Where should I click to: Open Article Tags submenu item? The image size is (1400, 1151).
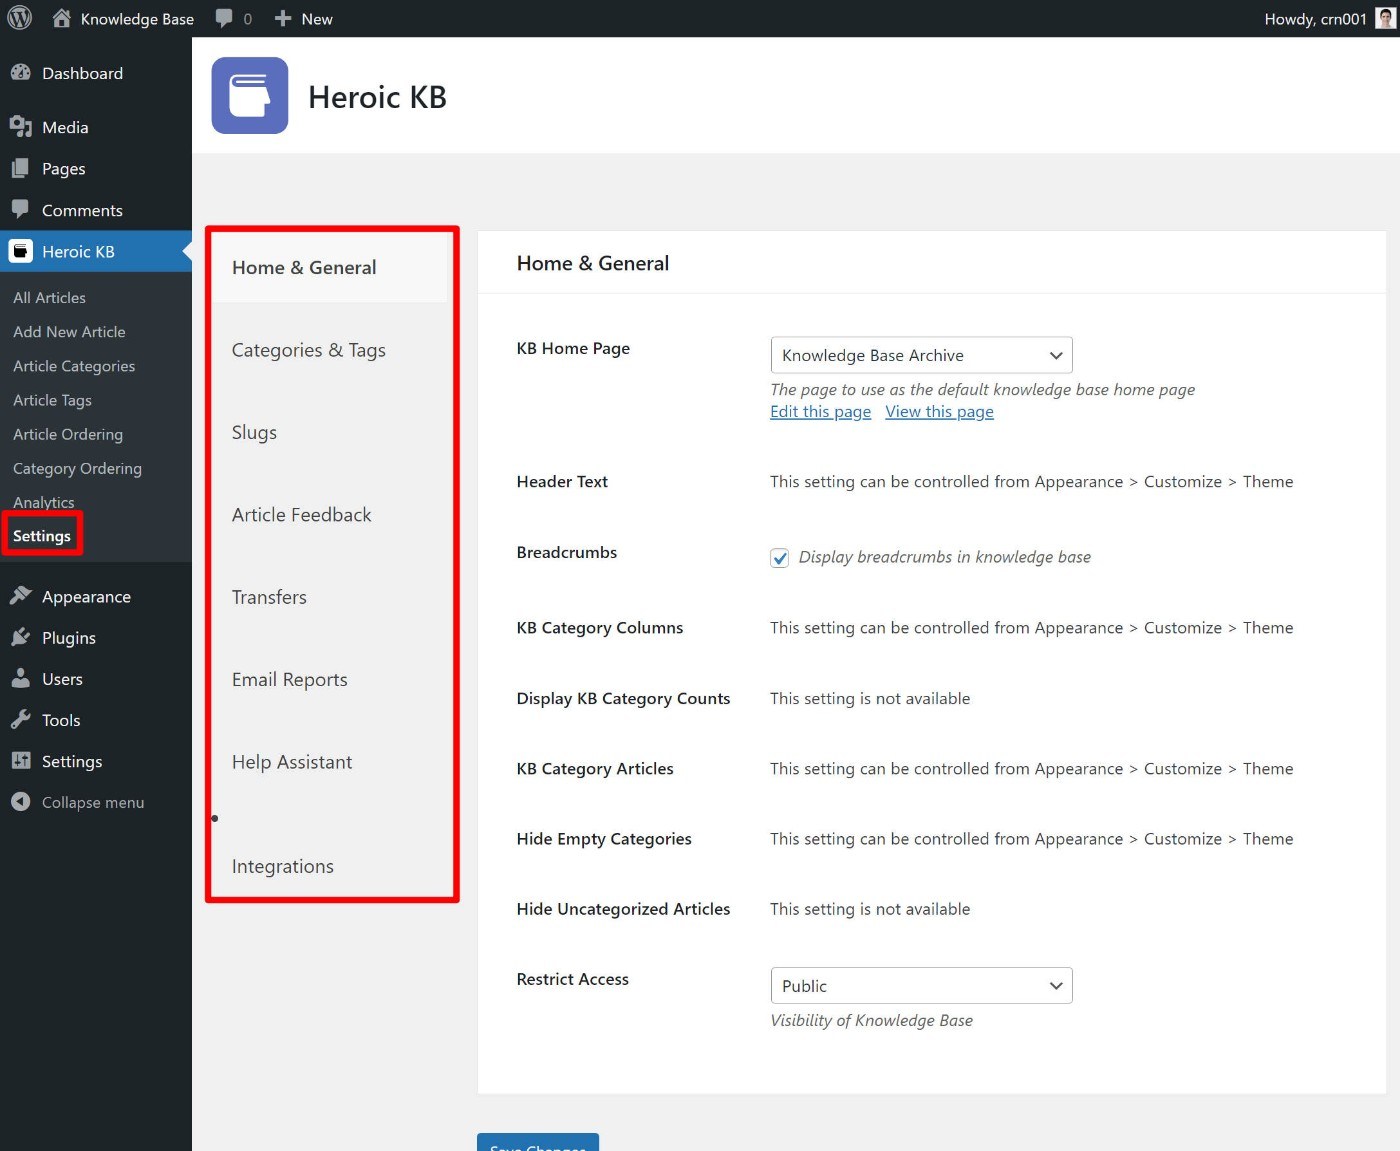[x=52, y=400]
